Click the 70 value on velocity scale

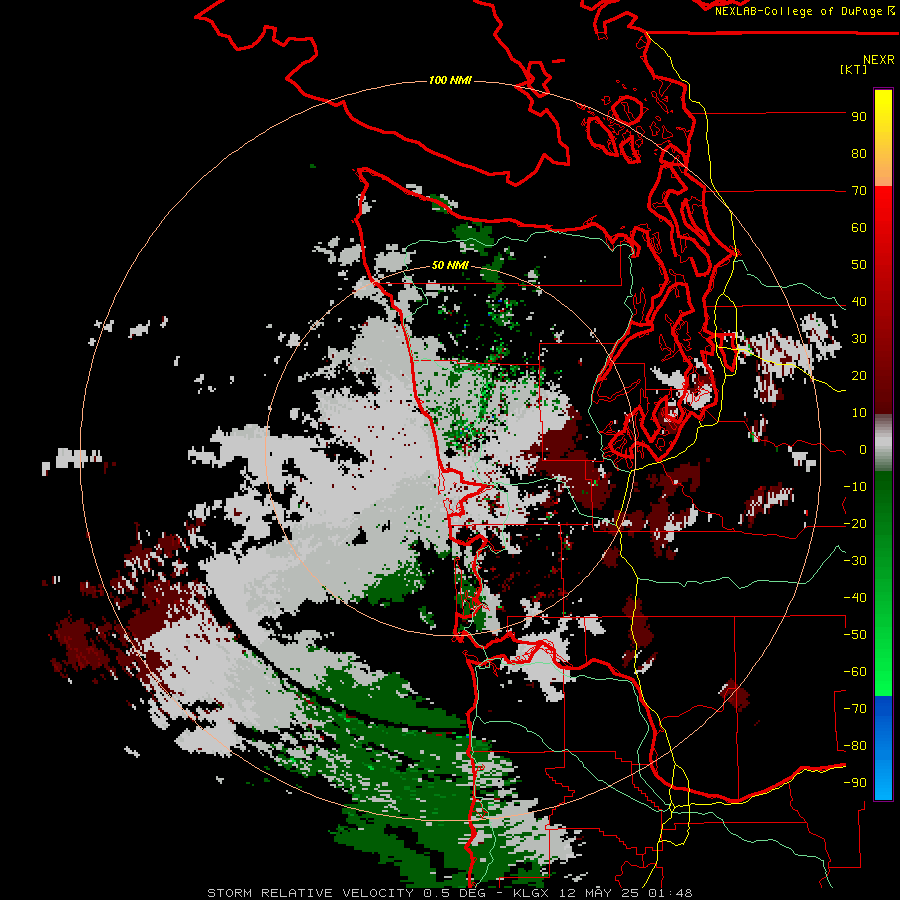(x=859, y=191)
